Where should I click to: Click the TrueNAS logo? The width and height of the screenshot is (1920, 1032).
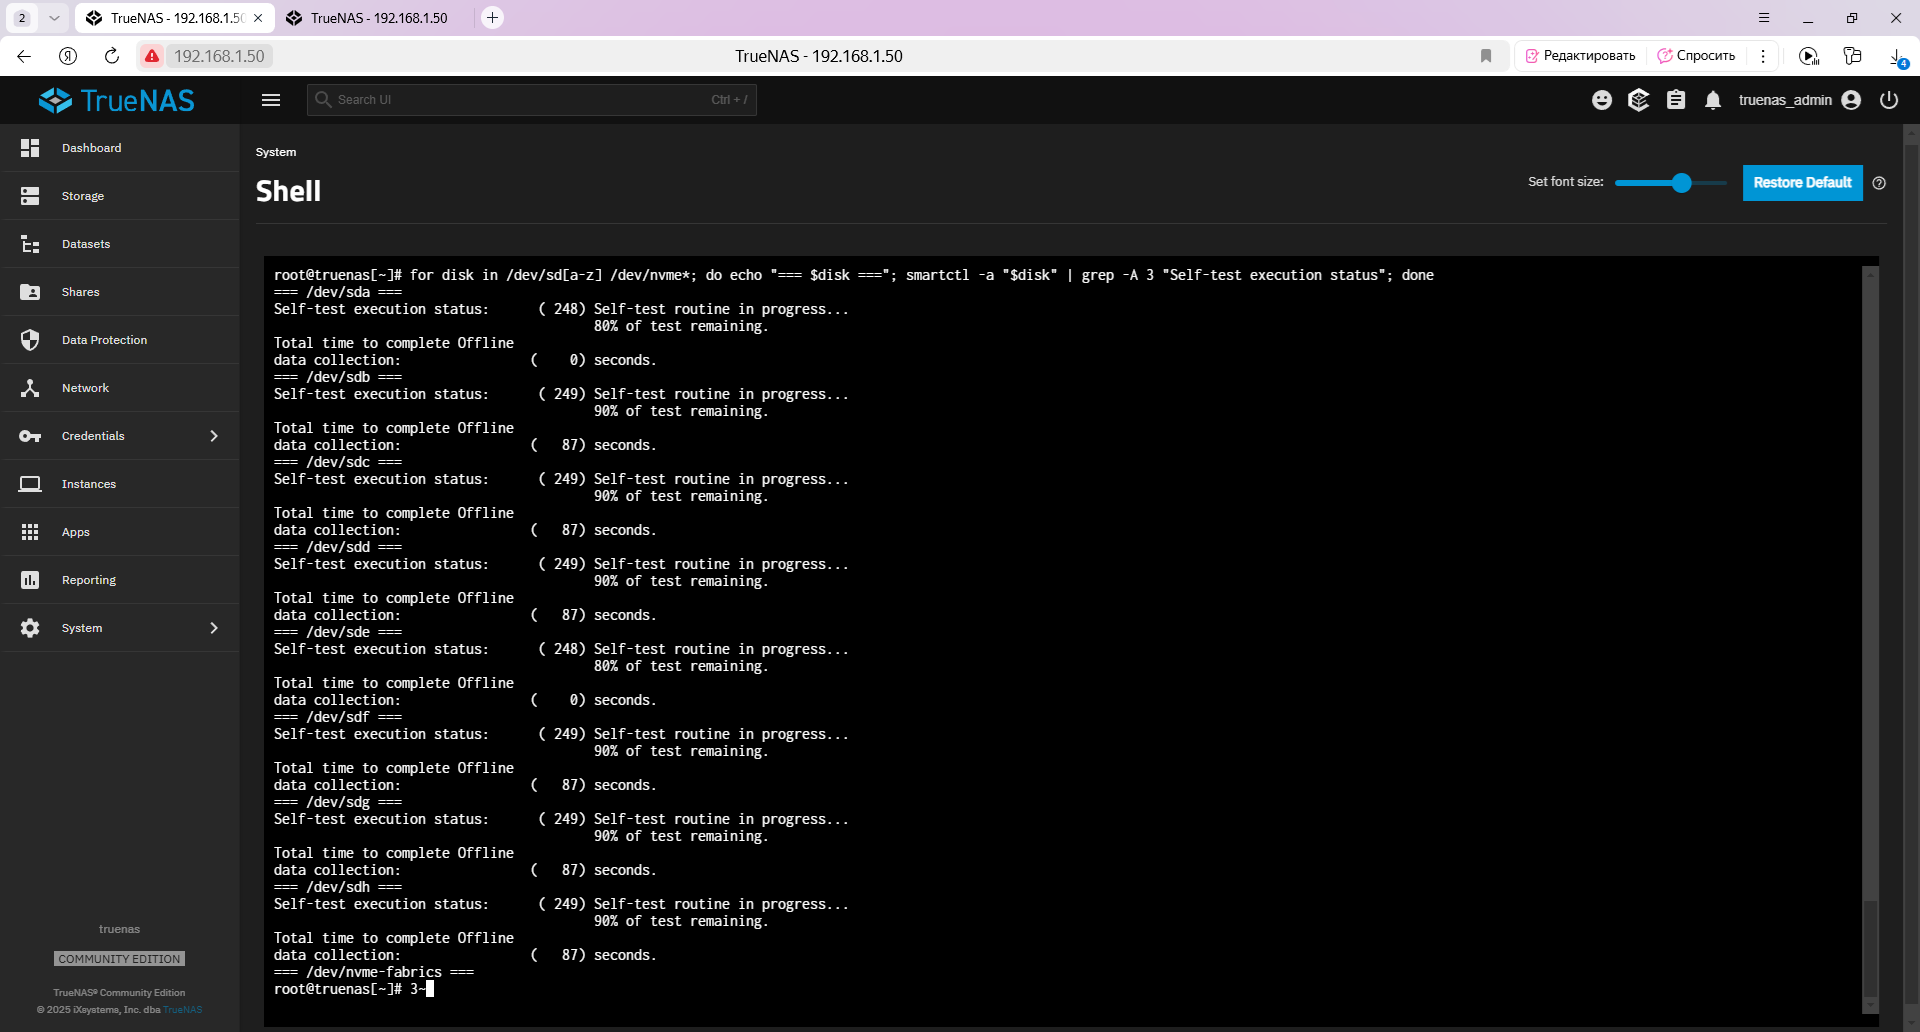tap(117, 100)
